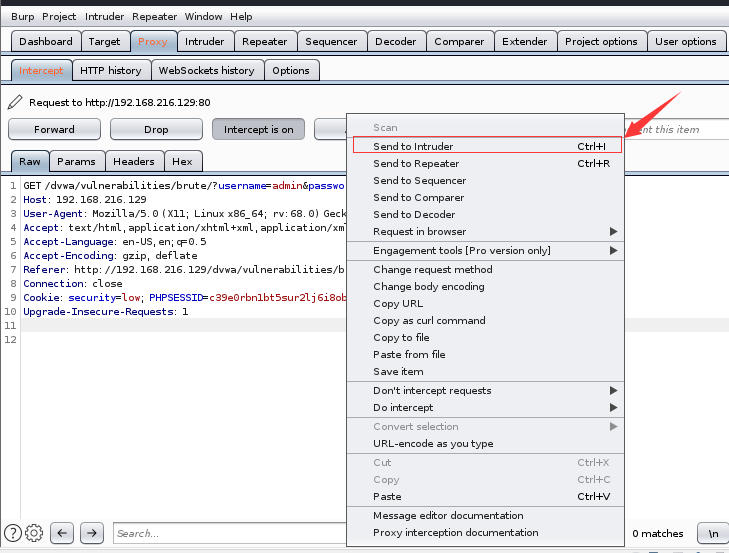Switch to the HTTP history tab

[111, 70]
